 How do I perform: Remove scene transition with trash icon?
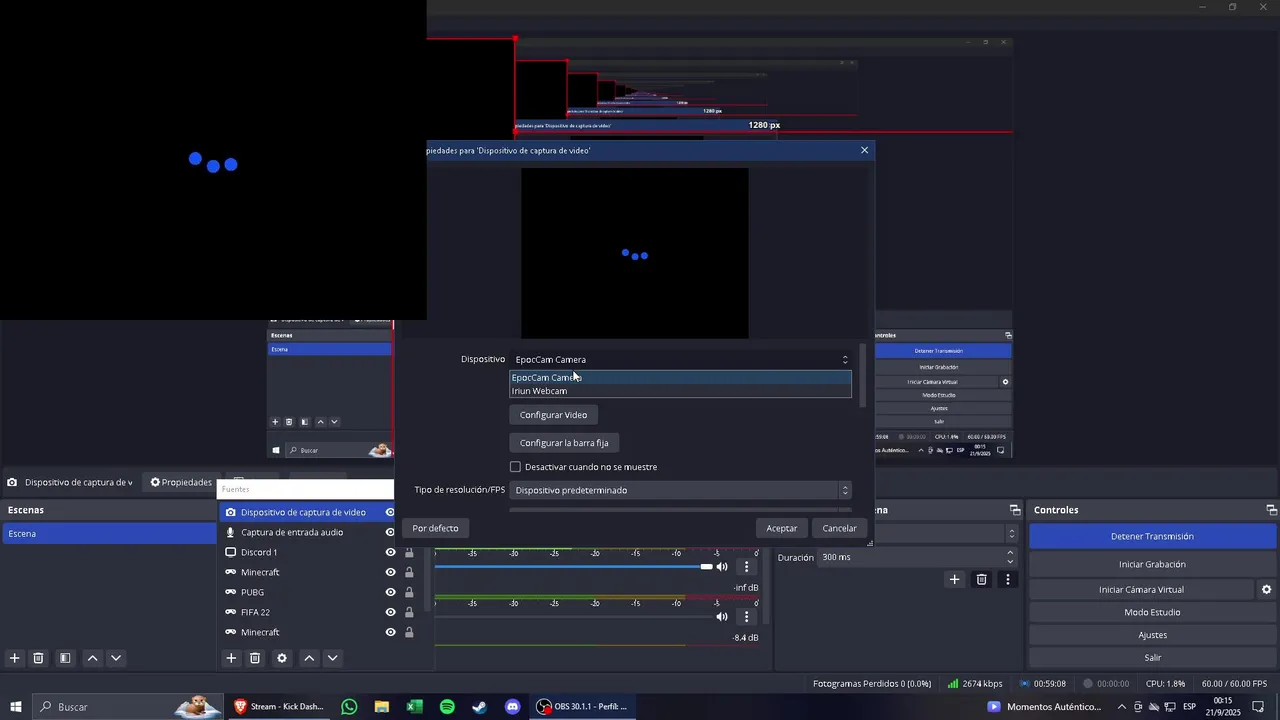tap(981, 579)
